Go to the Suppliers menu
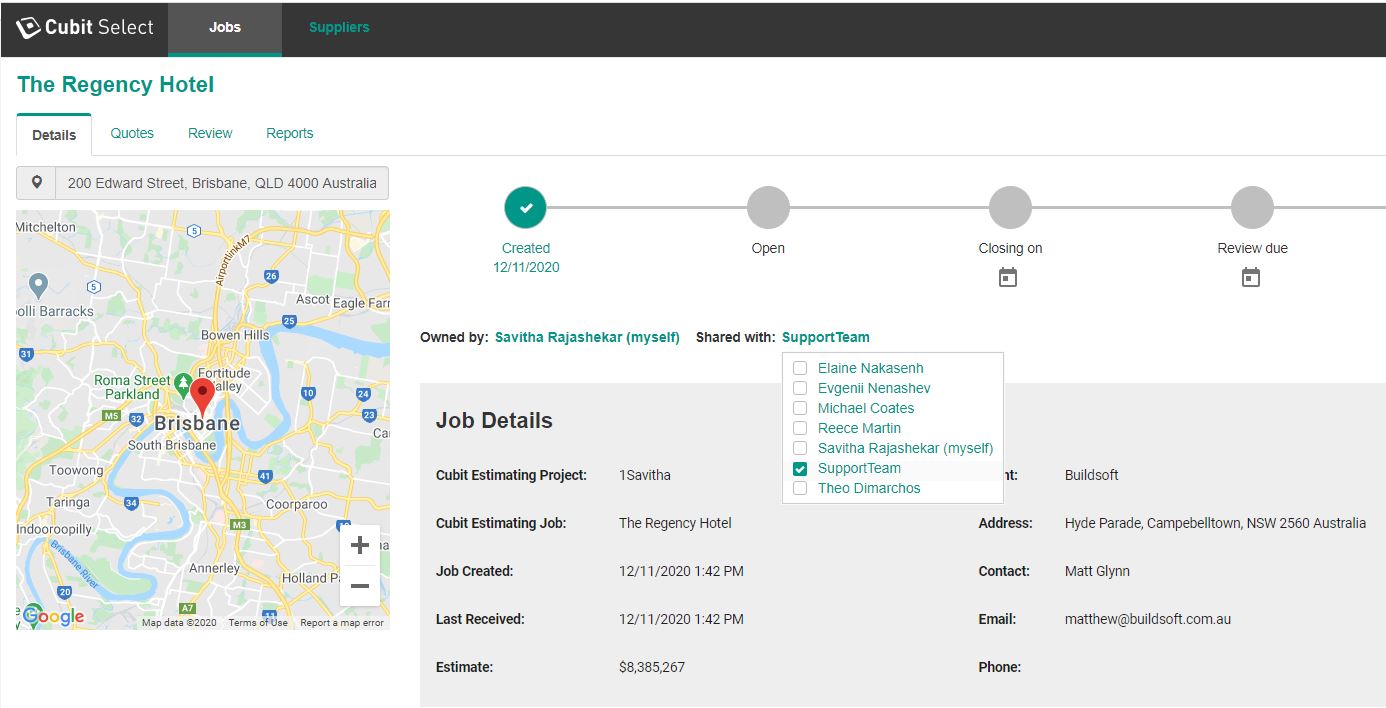The height and width of the screenshot is (708, 1386). tap(339, 28)
